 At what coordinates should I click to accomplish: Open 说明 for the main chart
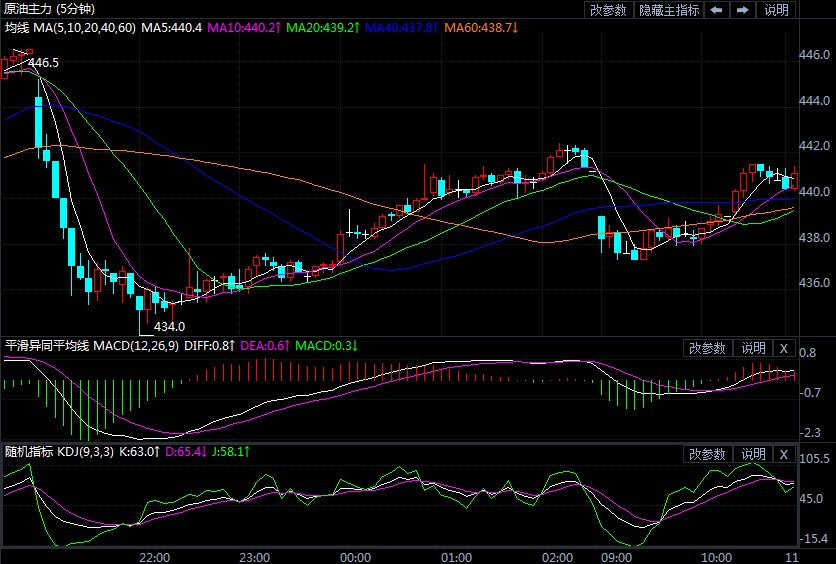click(776, 10)
